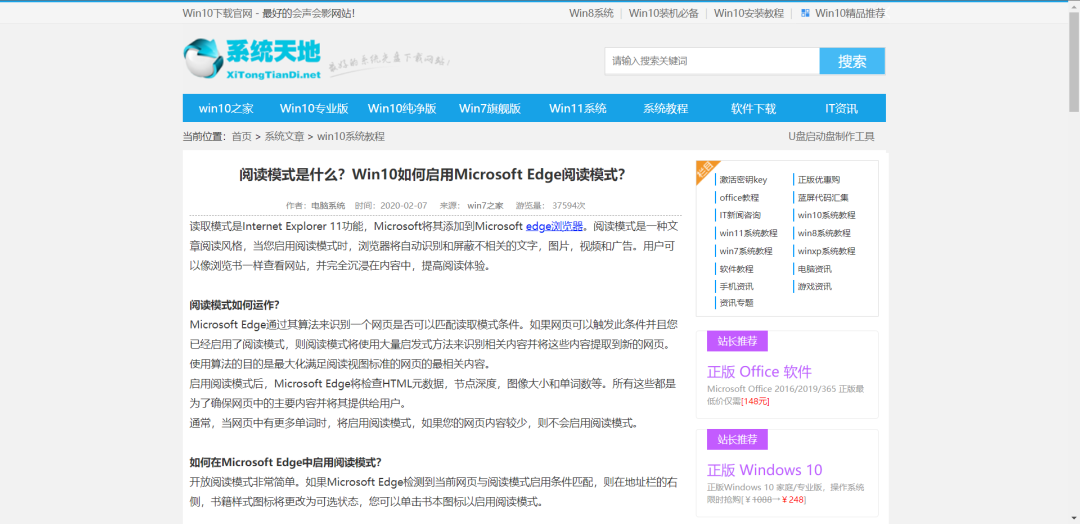
Task: Open win11系统教程 in the sidebar
Action: coord(748,233)
